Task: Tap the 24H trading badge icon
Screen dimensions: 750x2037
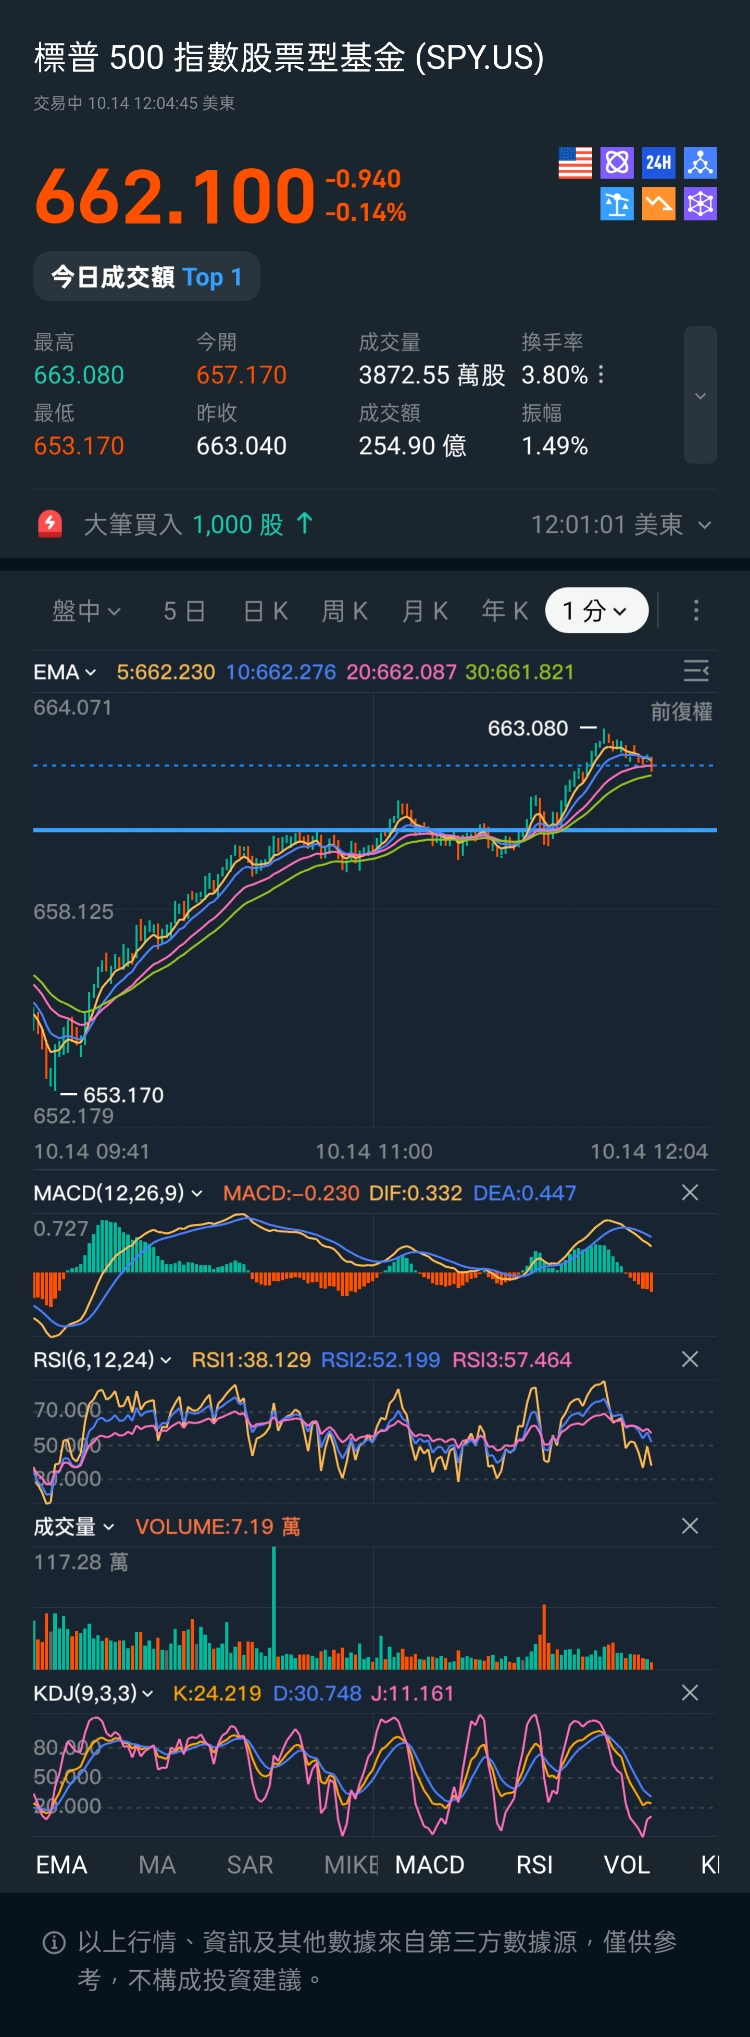Action: pos(658,163)
